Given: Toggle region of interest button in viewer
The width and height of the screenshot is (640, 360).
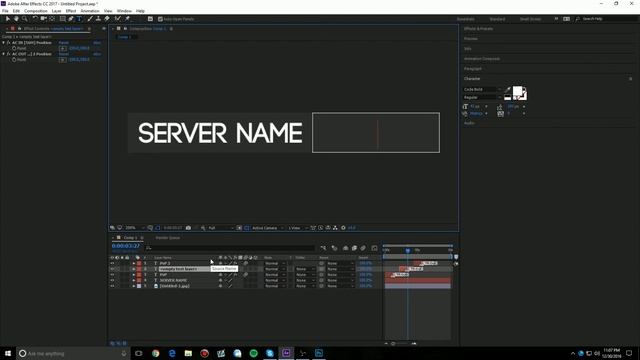Looking at the screenshot, I should (239, 228).
